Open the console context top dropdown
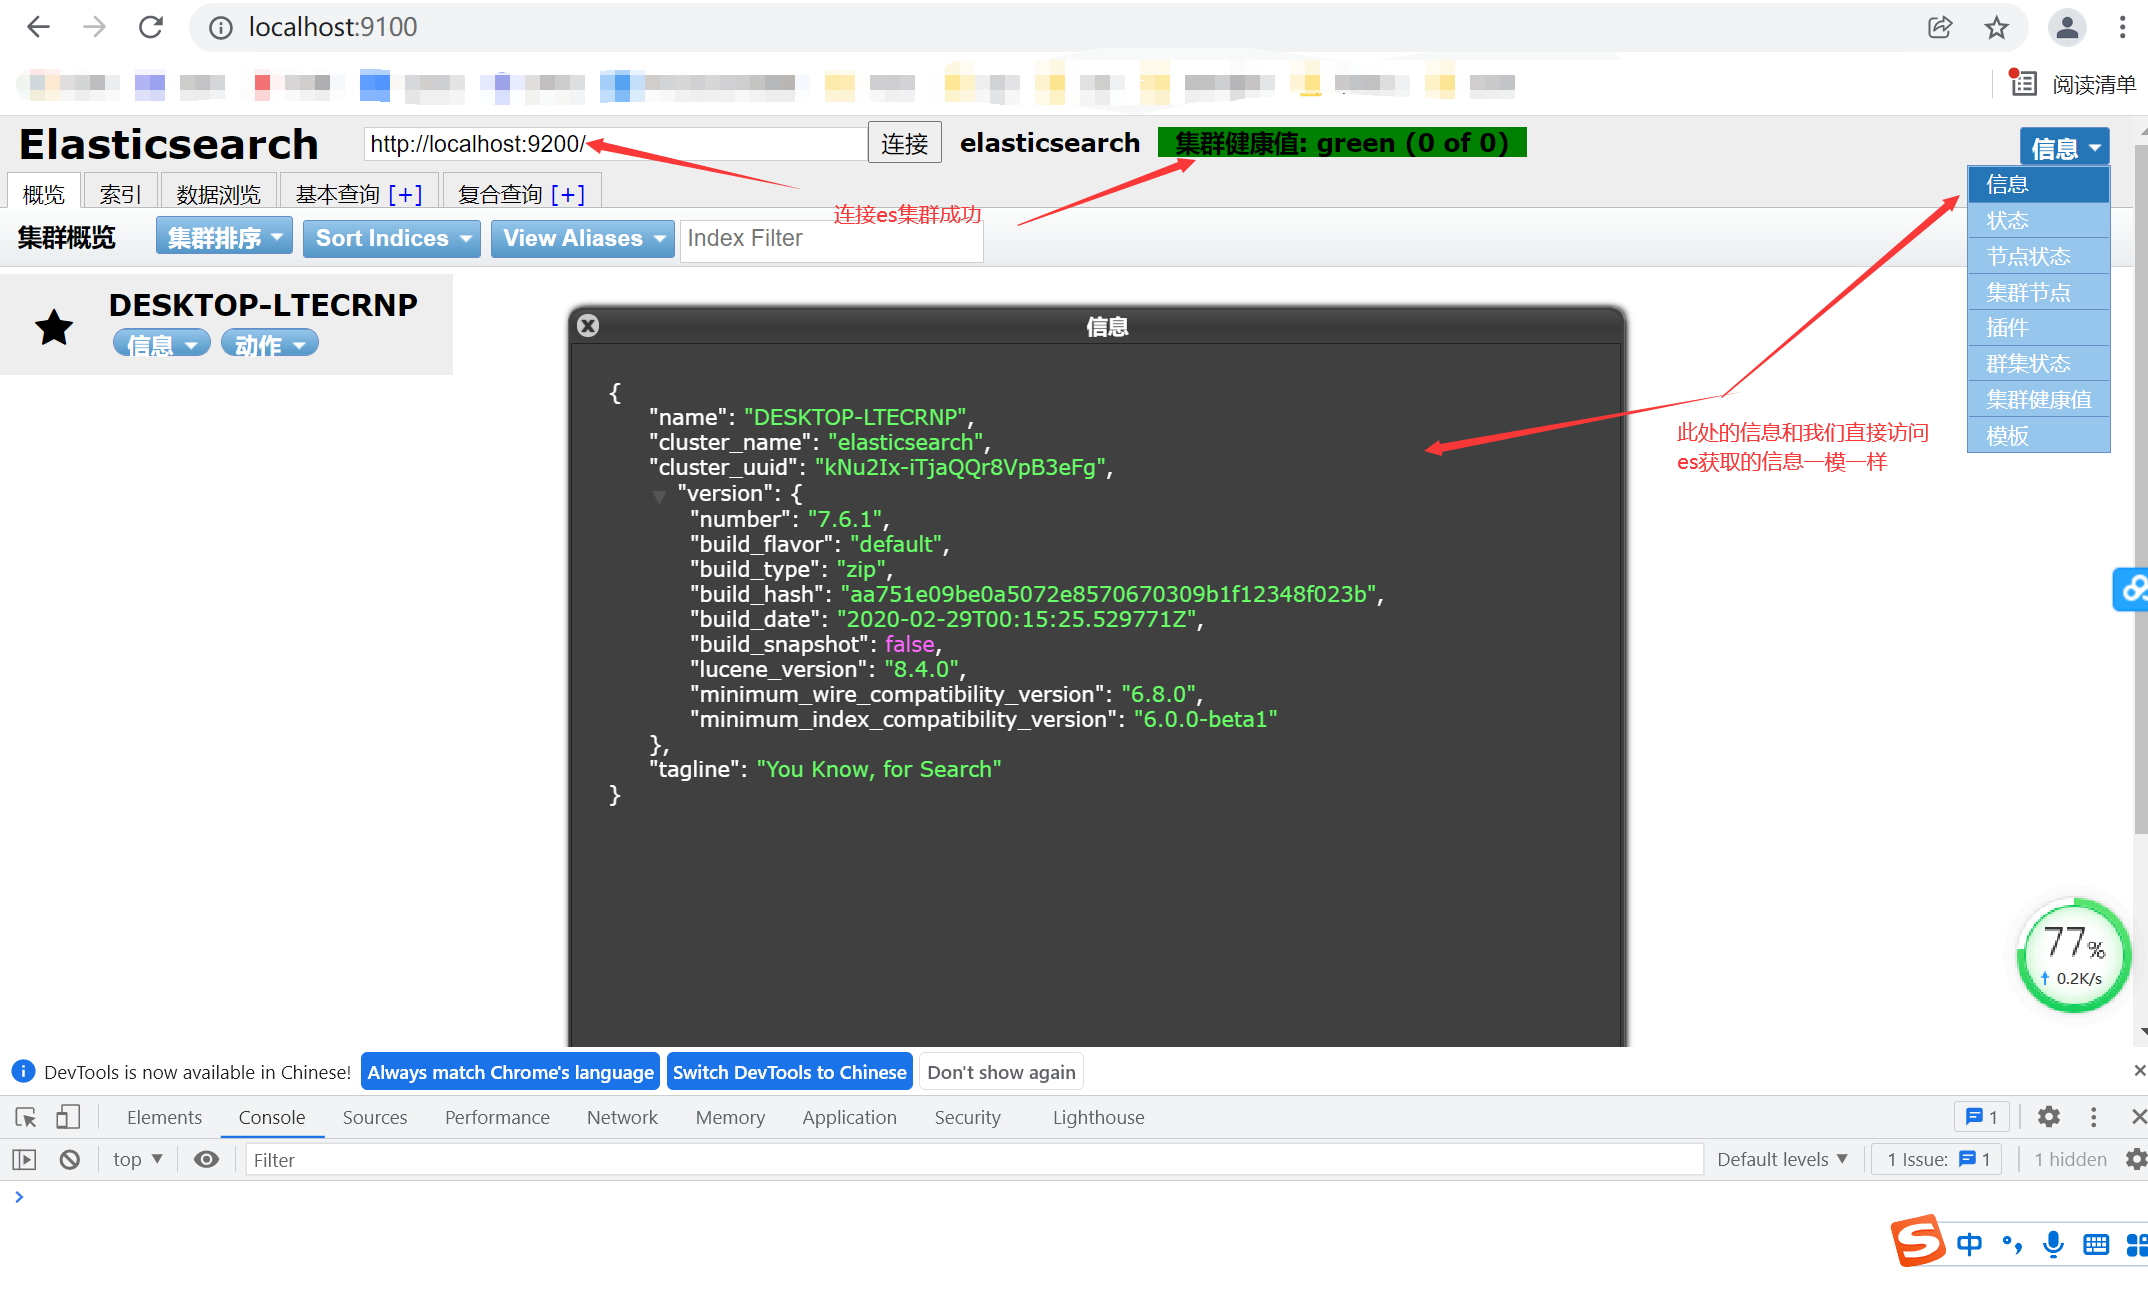The height and width of the screenshot is (1294, 2148). click(138, 1159)
